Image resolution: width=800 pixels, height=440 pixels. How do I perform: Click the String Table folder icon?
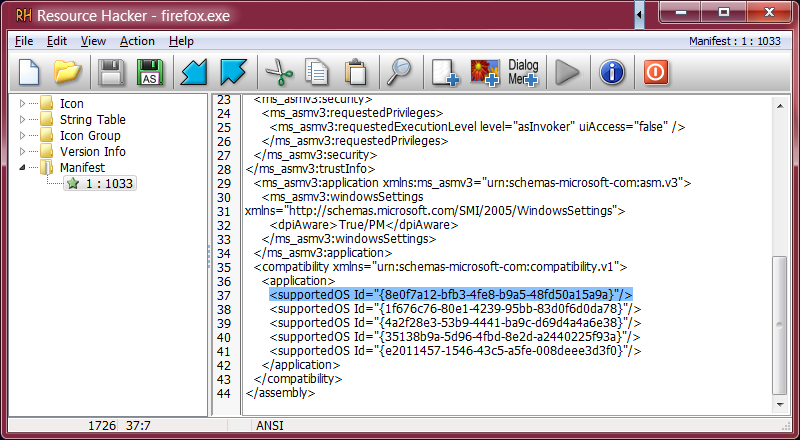coord(47,119)
